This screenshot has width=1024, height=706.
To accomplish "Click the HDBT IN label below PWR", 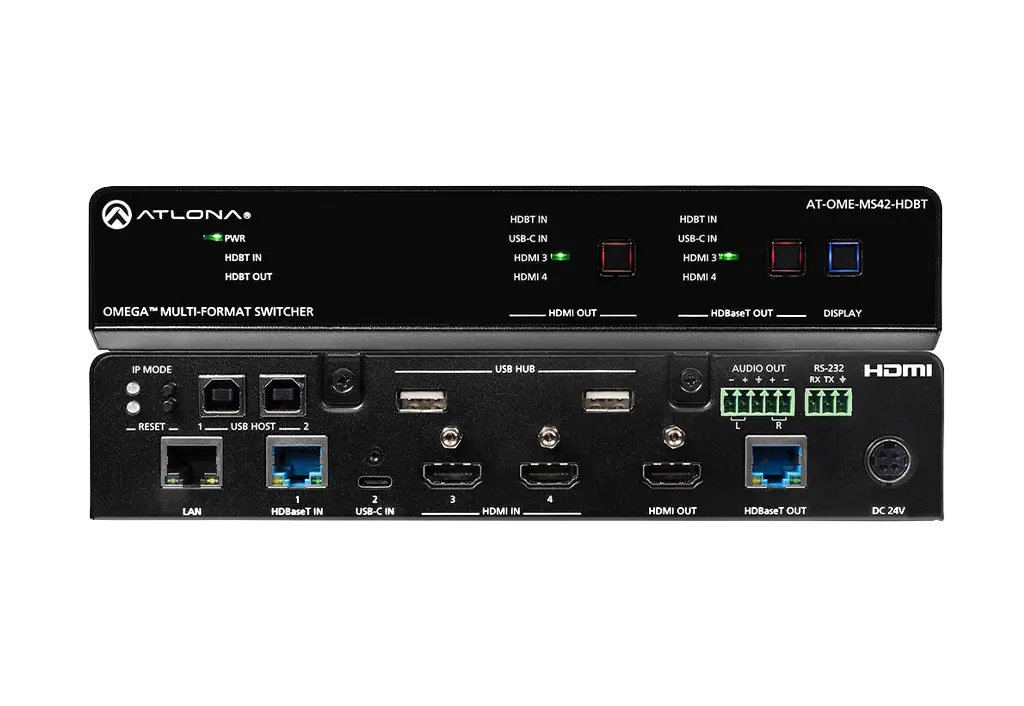I will (x=243, y=257).
